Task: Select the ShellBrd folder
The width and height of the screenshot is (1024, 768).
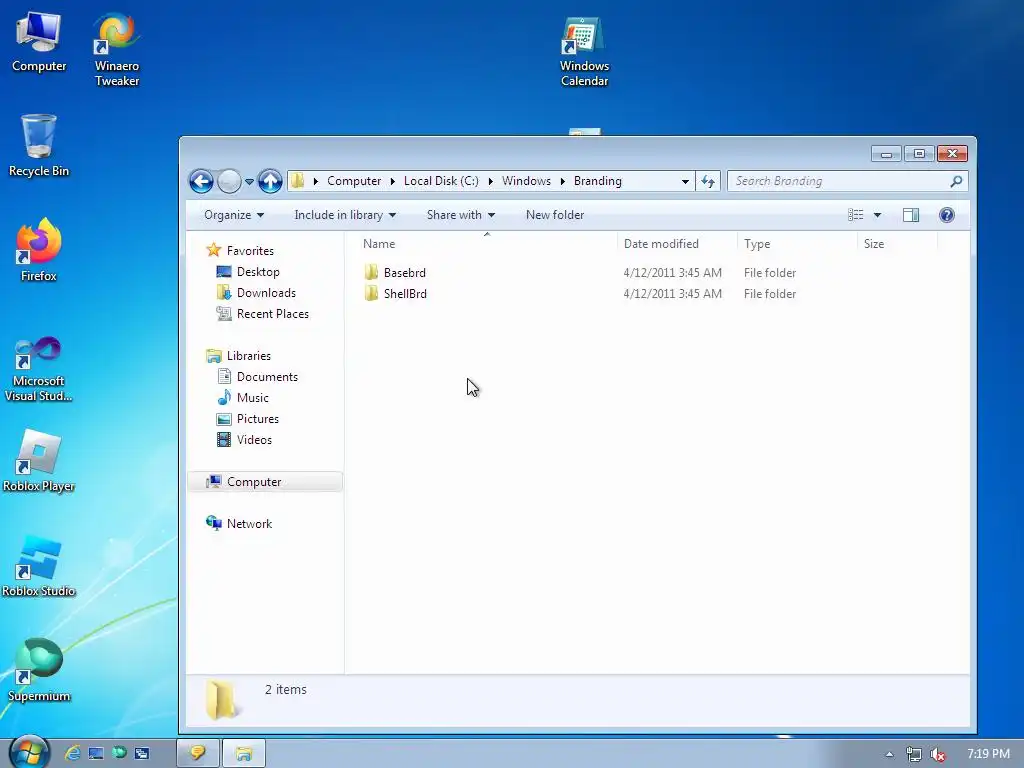Action: (x=395, y=293)
